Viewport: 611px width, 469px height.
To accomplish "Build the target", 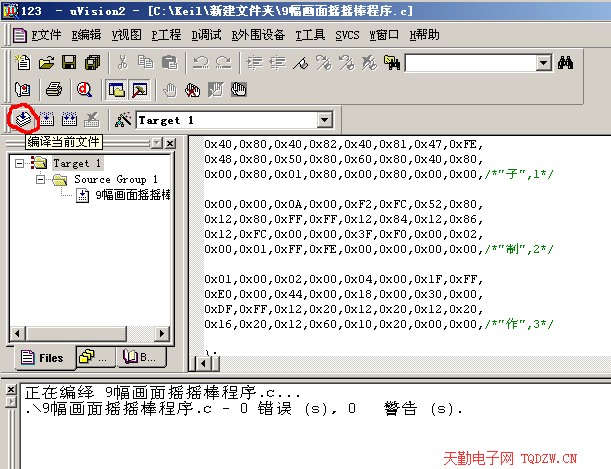I will pyautogui.click(x=46, y=119).
